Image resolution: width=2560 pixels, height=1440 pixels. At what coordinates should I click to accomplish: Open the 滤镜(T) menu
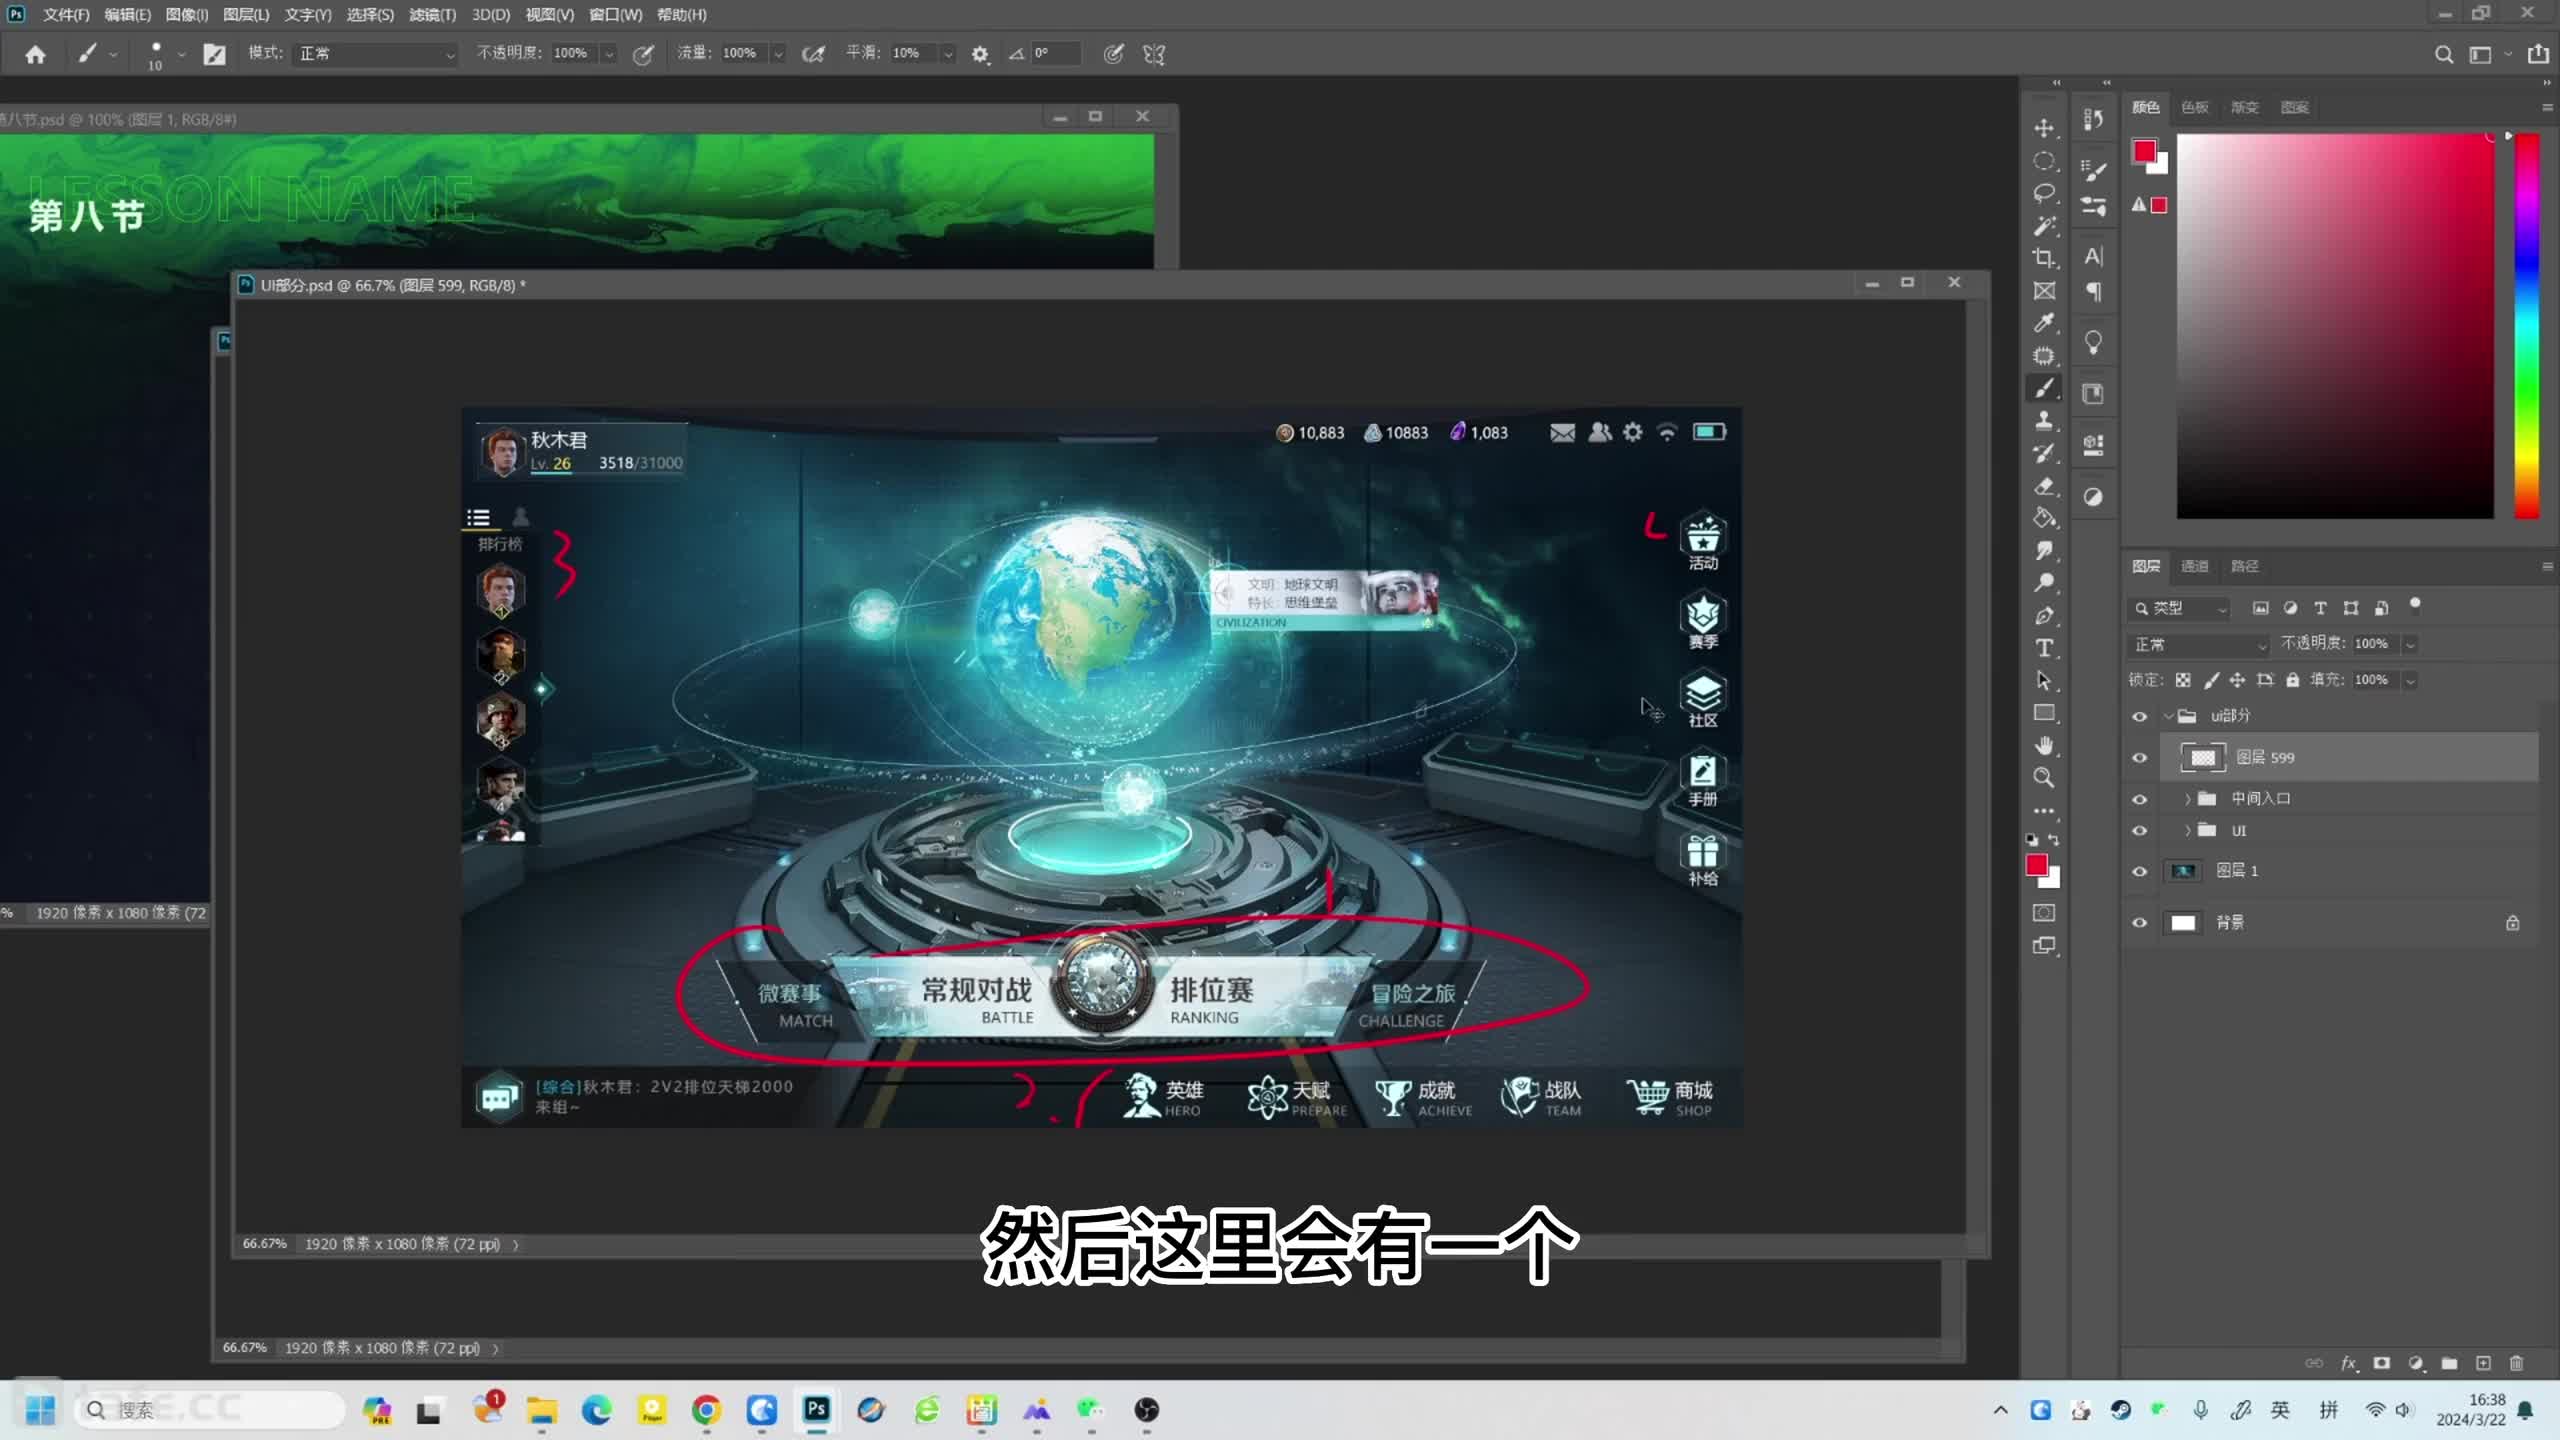click(x=432, y=15)
